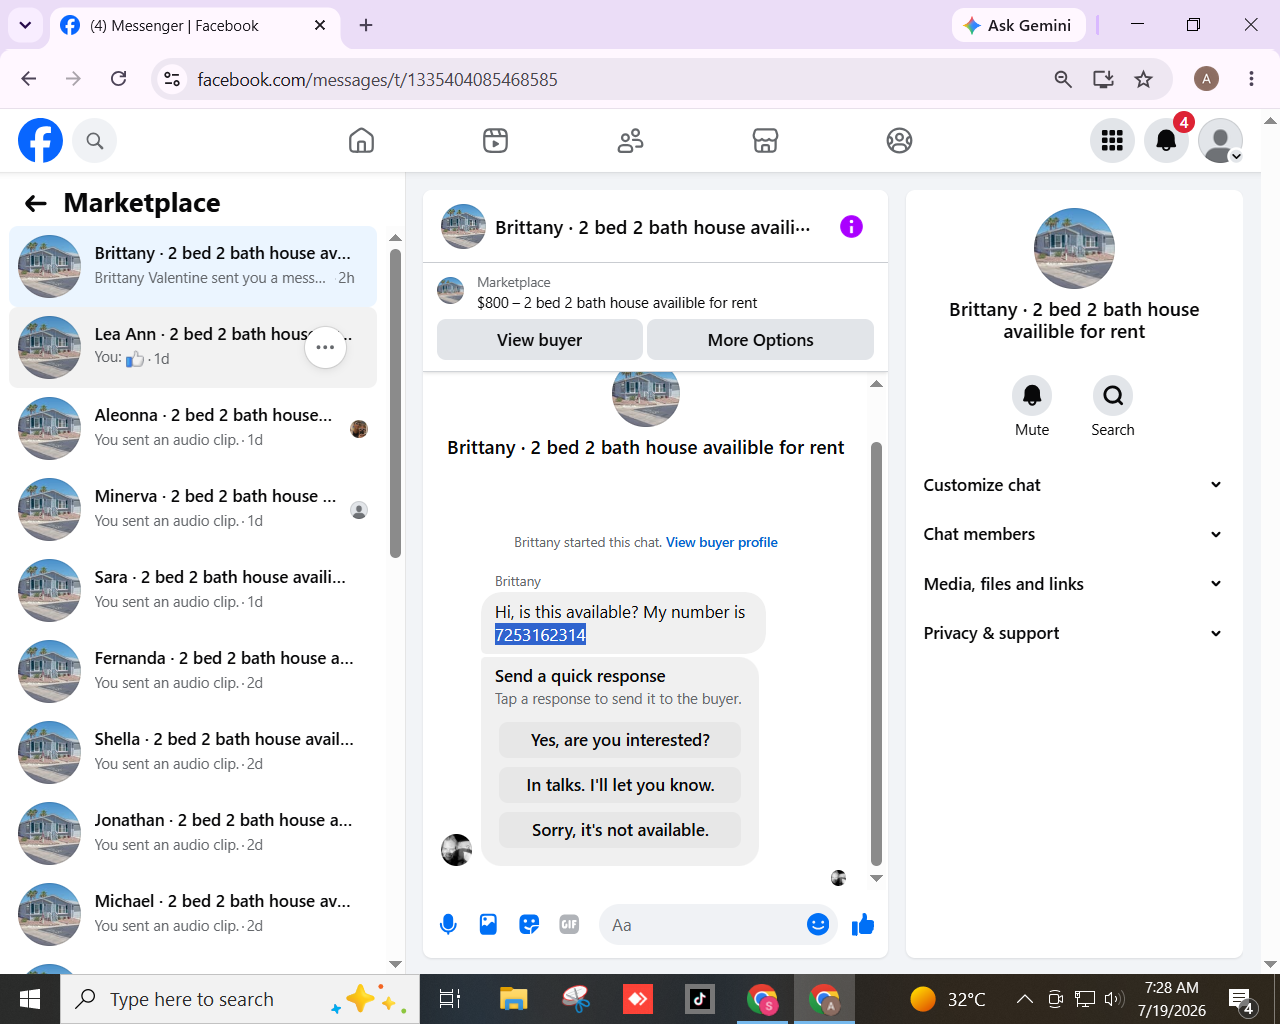Open the Facebook logo home link
The height and width of the screenshot is (1024, 1280).
click(x=41, y=140)
